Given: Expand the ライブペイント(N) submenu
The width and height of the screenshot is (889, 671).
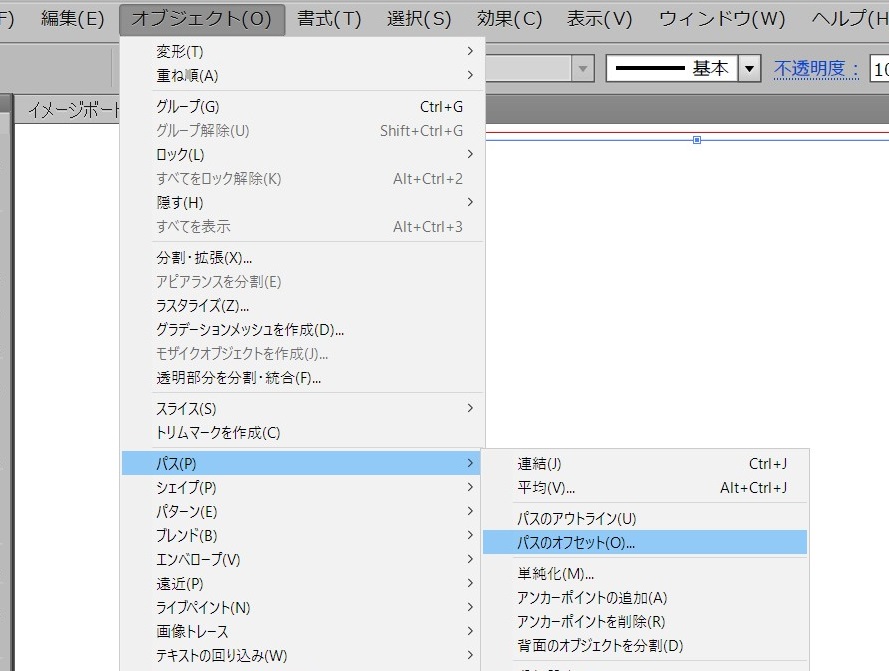Looking at the screenshot, I should click(303, 607).
